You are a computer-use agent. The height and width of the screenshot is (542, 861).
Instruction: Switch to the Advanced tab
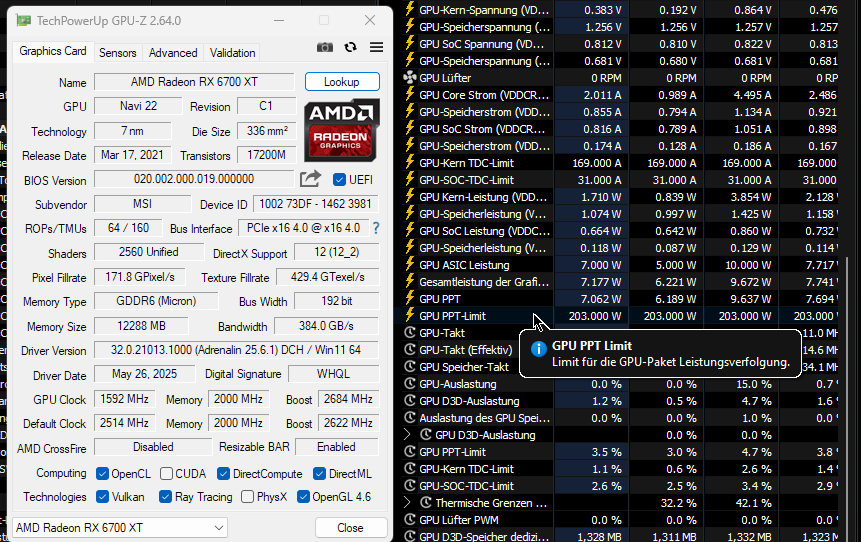tap(173, 53)
